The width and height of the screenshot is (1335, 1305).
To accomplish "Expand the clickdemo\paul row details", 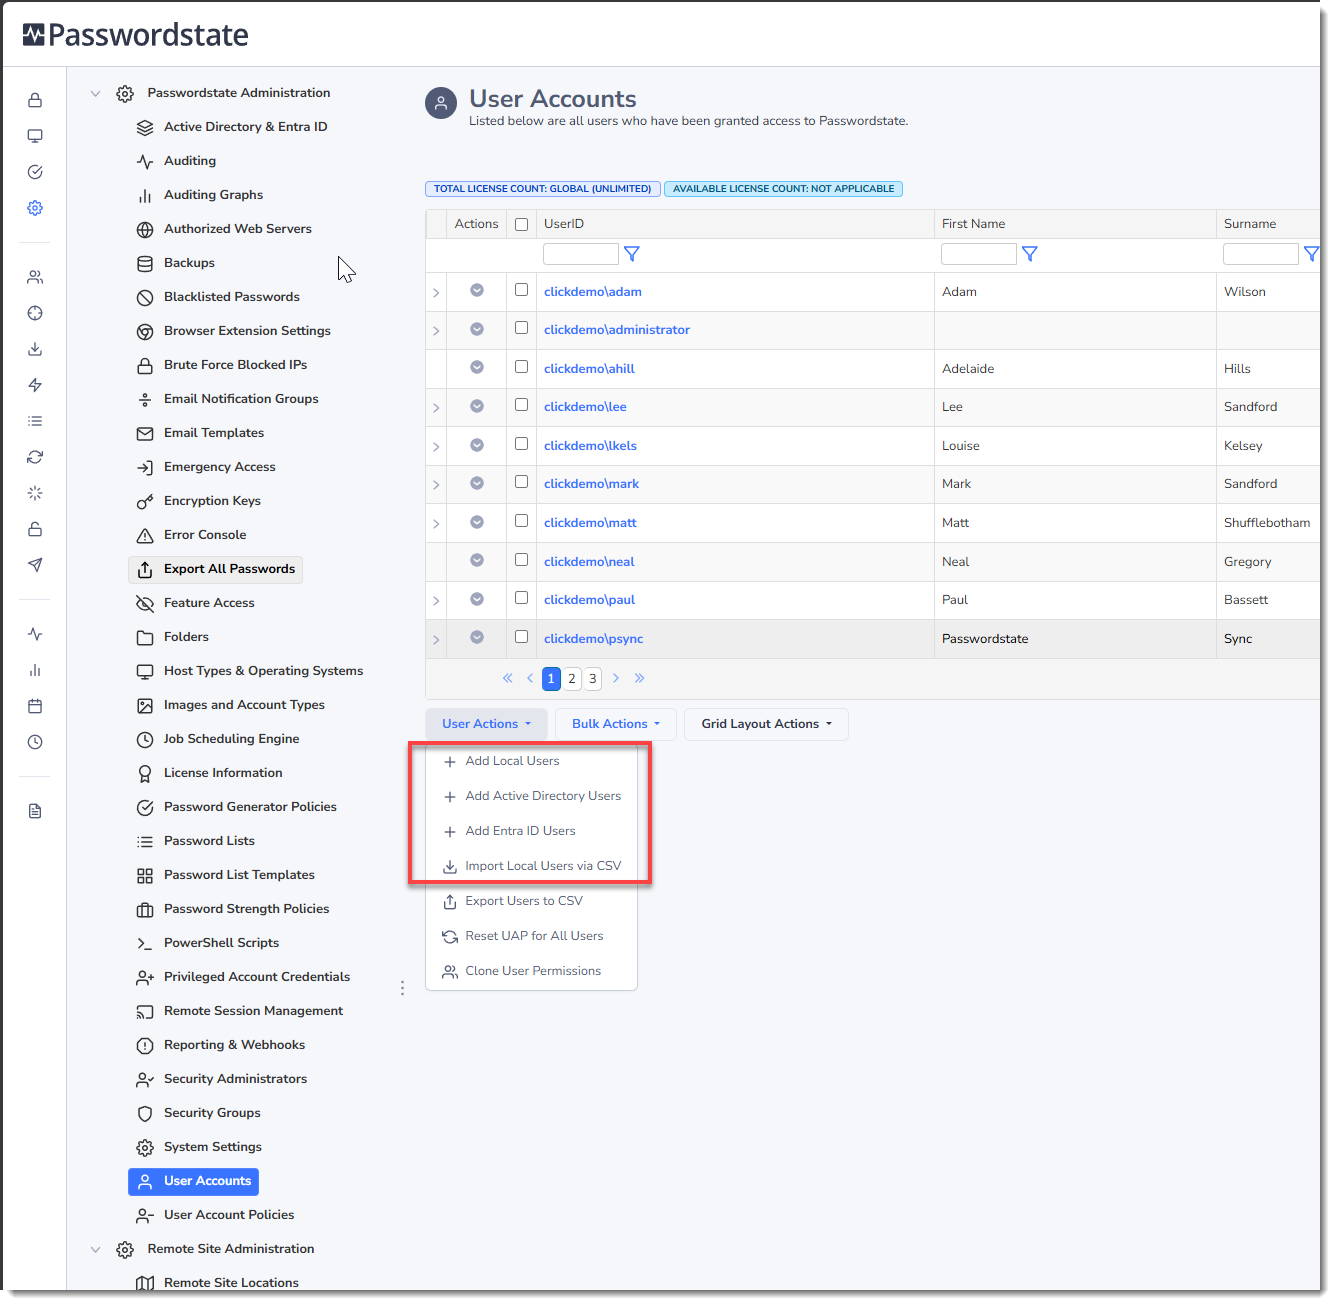I will [x=436, y=601].
